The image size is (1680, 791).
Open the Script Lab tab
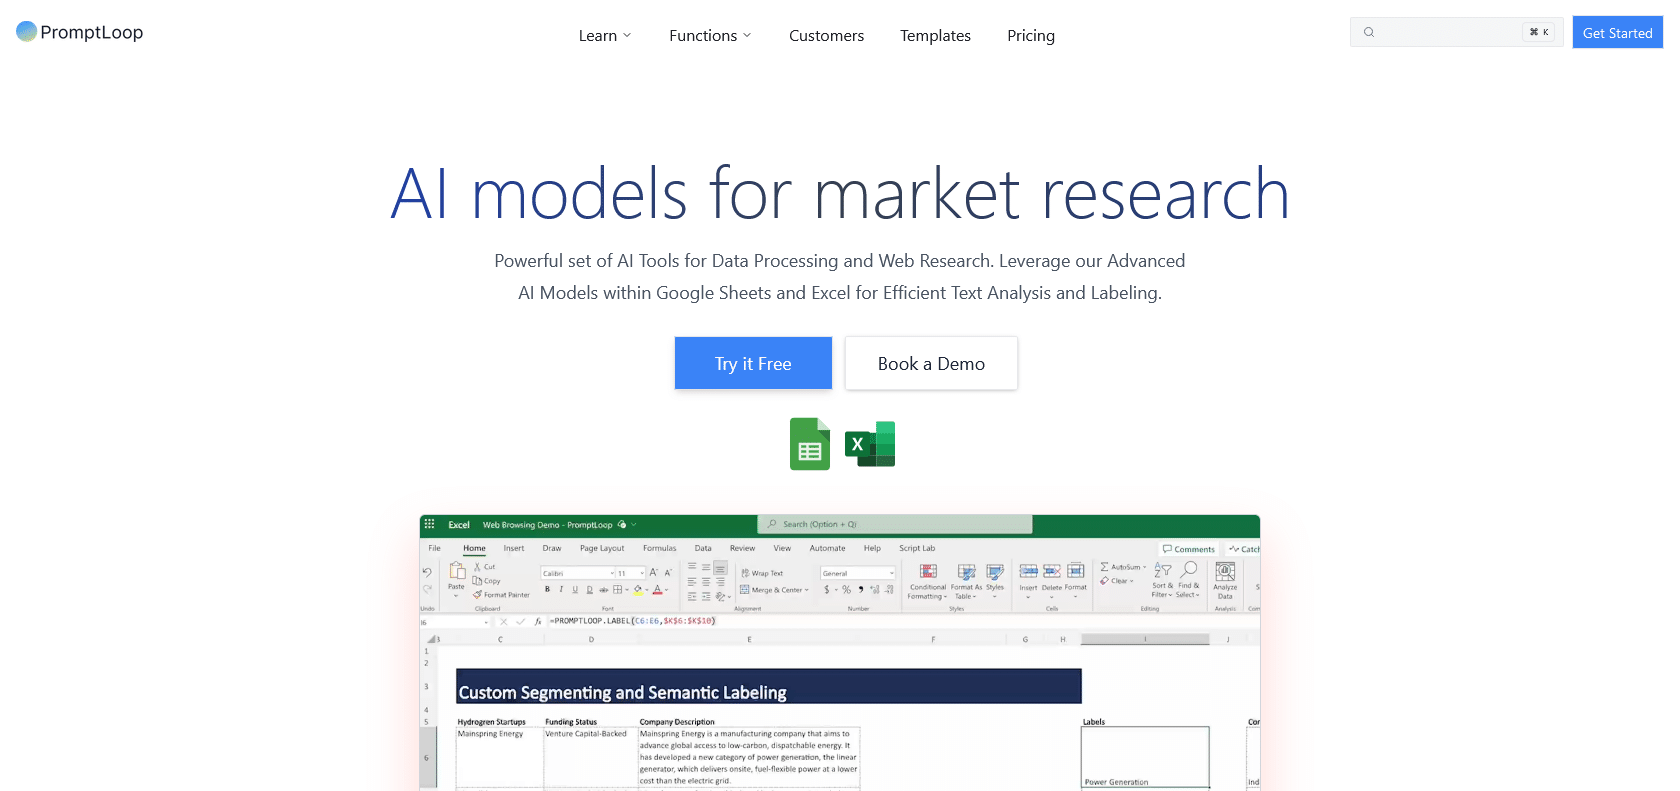[x=917, y=548]
